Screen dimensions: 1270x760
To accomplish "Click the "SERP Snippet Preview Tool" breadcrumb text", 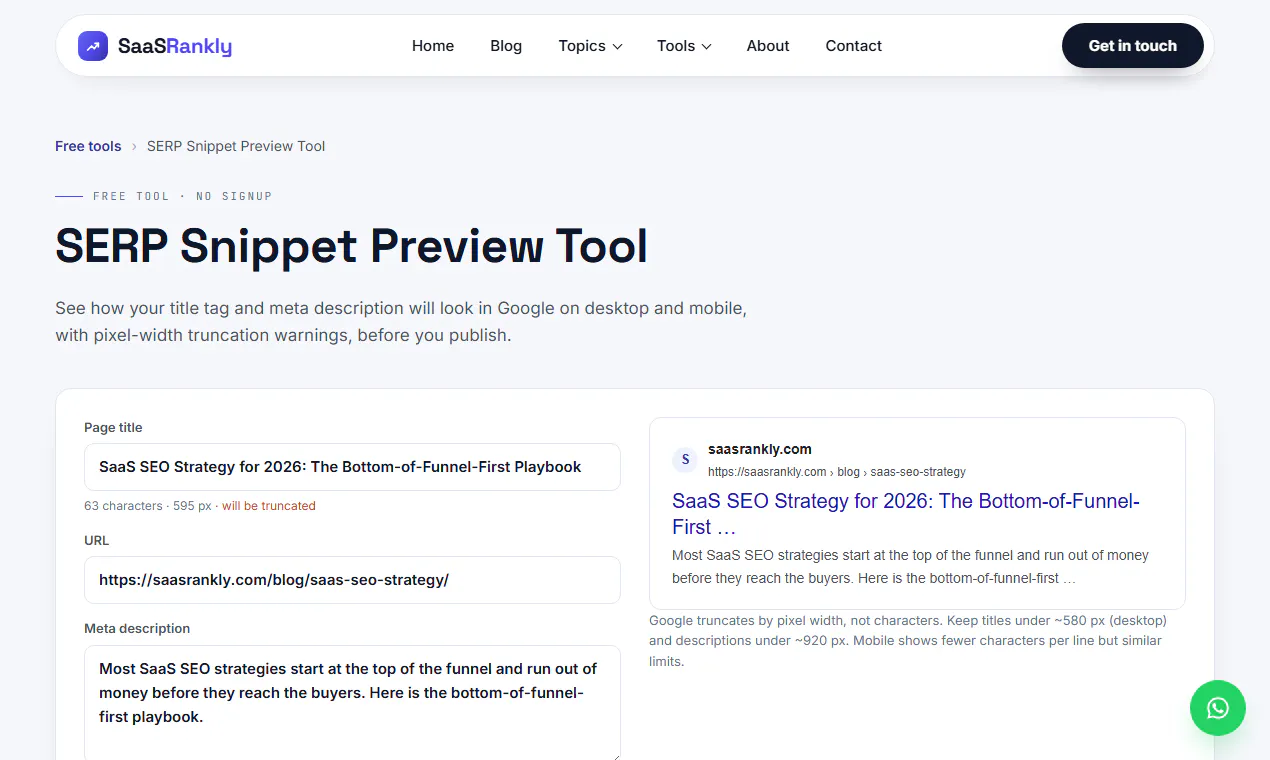I will click(x=236, y=146).
